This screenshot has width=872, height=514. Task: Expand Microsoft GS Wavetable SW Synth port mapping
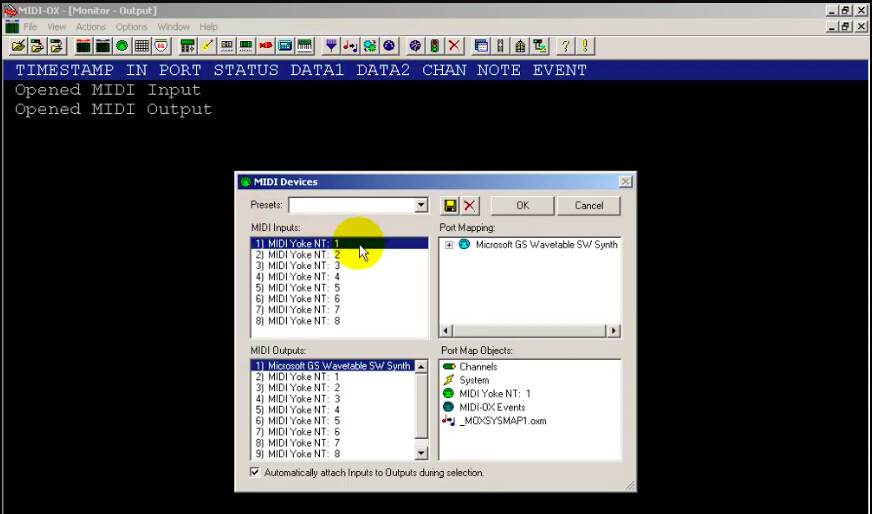click(x=449, y=244)
